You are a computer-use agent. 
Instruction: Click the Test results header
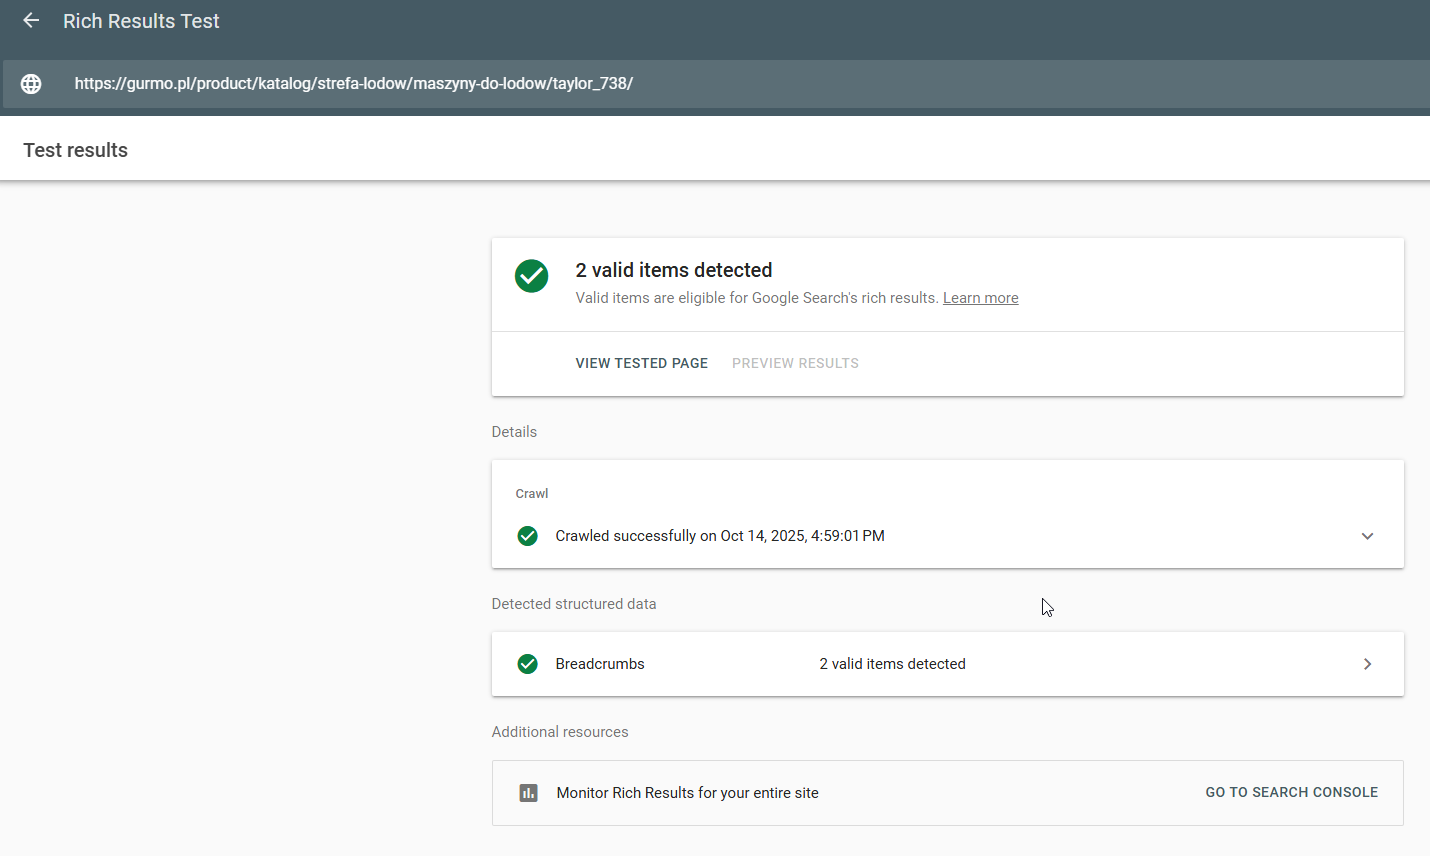tap(76, 150)
